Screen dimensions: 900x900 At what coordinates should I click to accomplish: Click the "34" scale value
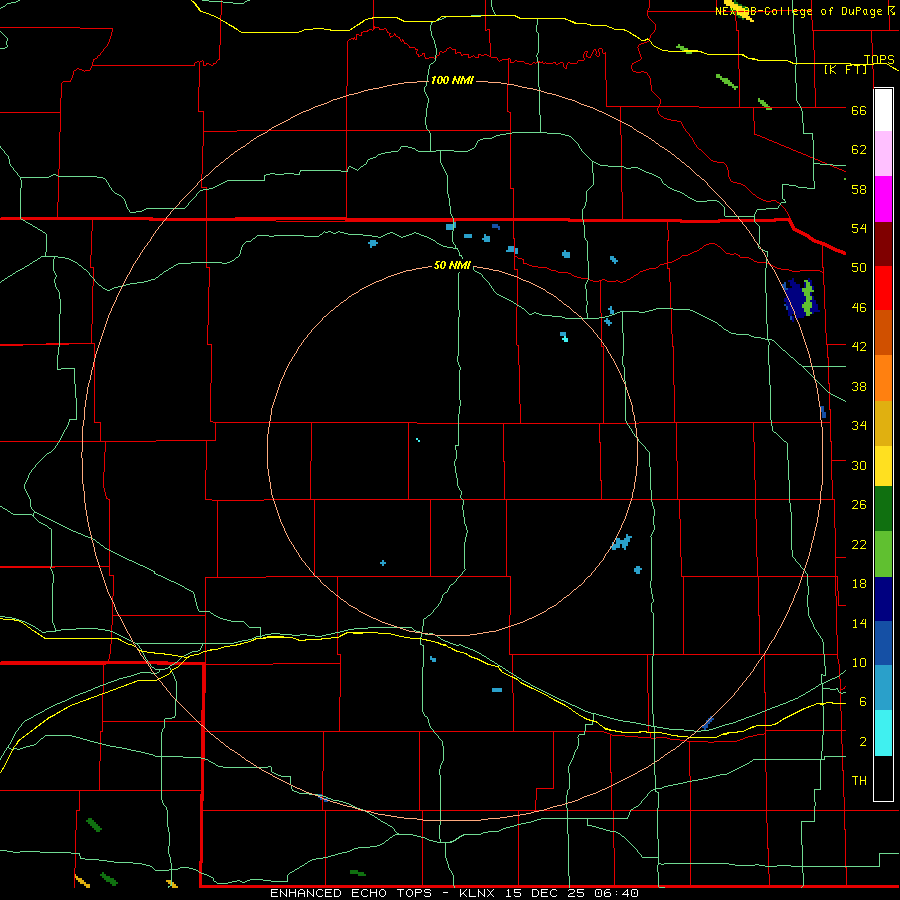click(859, 426)
